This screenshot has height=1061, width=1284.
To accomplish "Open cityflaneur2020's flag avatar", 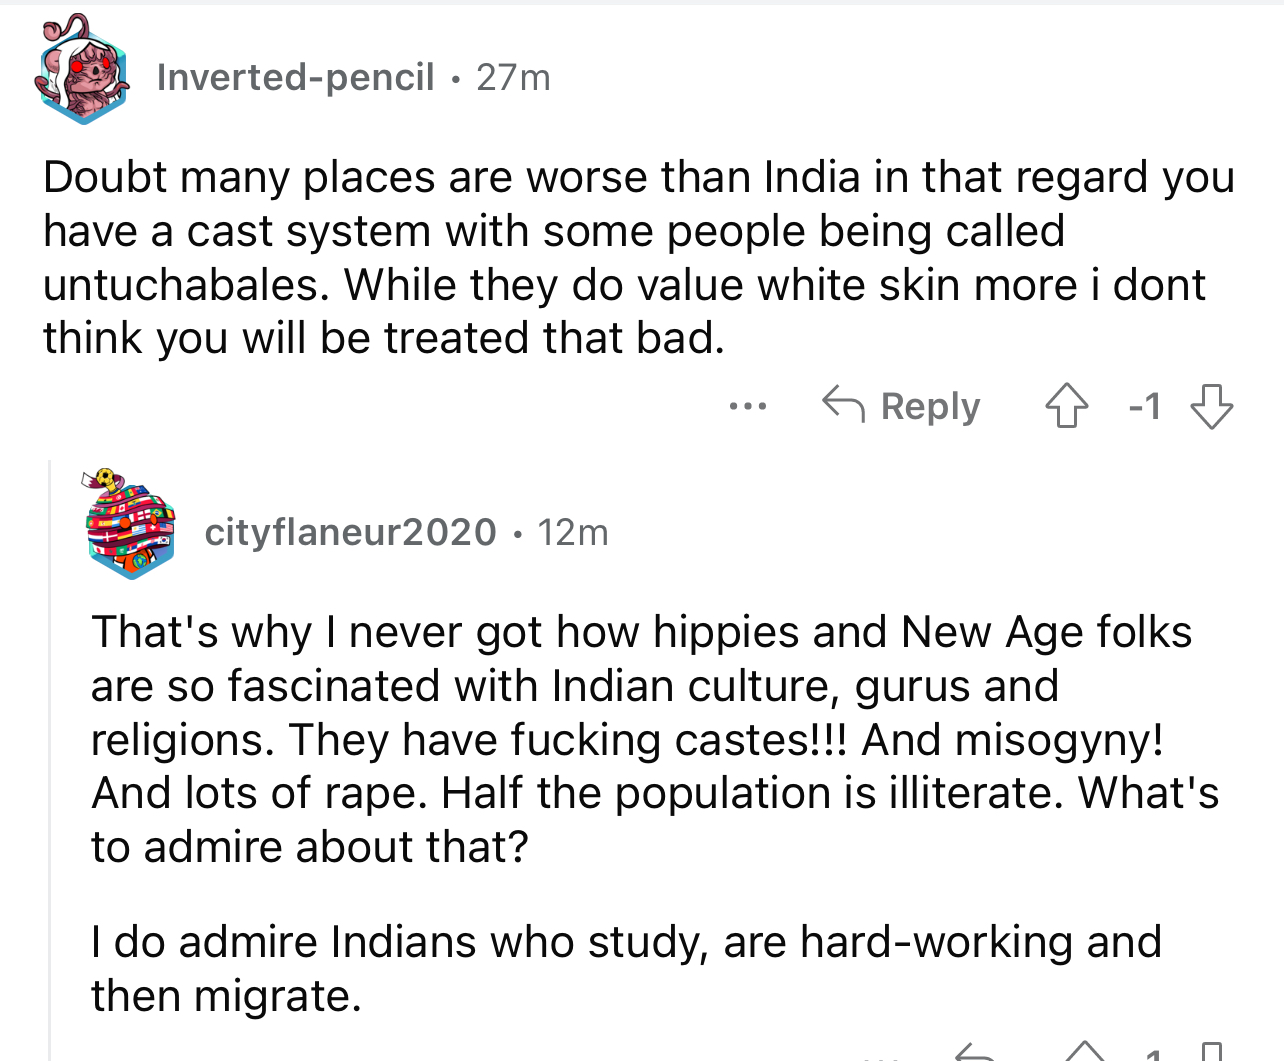I will [130, 525].
